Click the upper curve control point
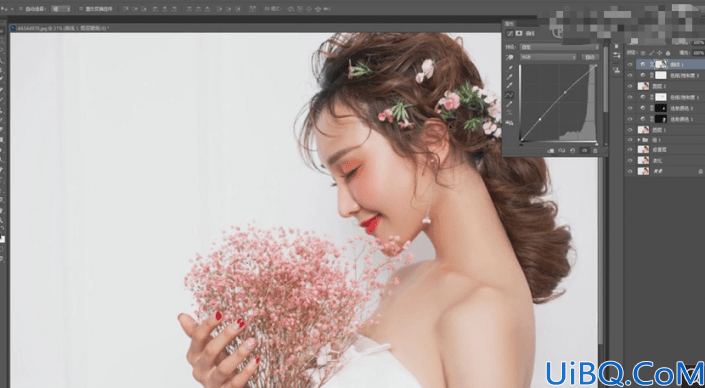The height and width of the screenshot is (388, 705). [565, 92]
